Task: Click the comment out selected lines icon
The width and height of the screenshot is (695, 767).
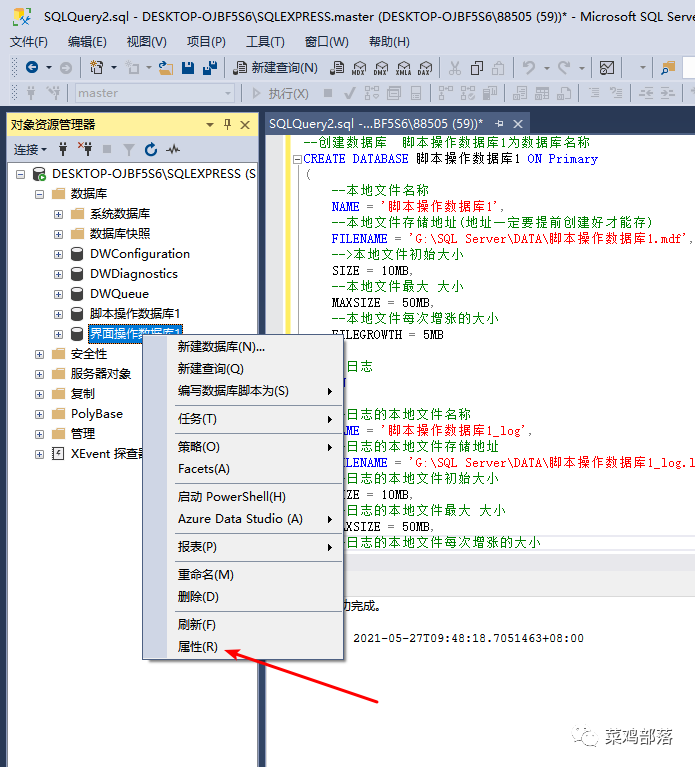Action: (x=594, y=93)
